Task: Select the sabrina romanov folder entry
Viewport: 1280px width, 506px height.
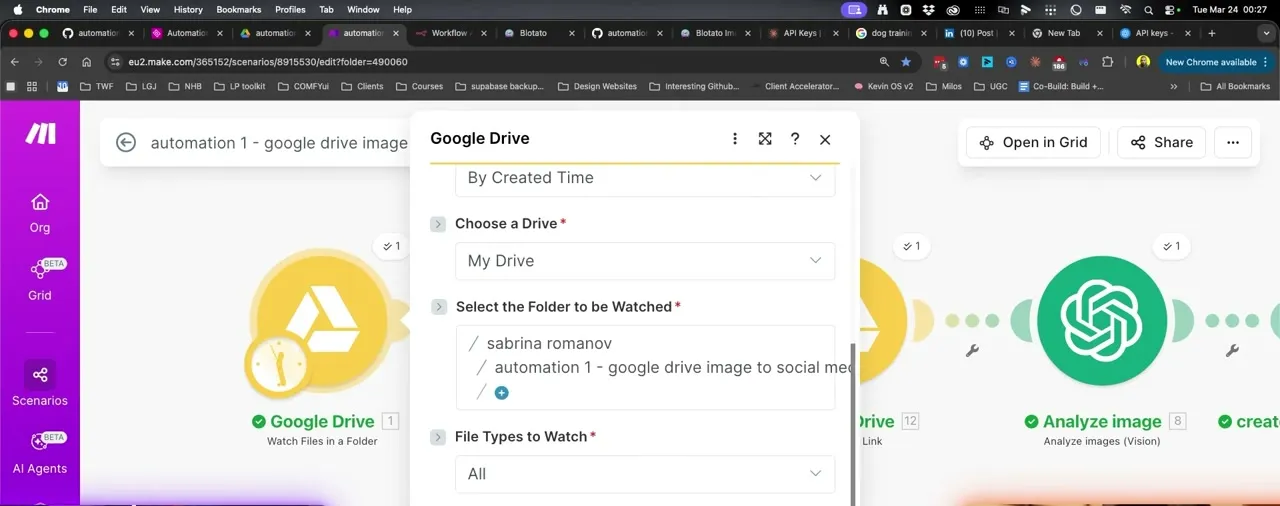Action: pyautogui.click(x=549, y=343)
